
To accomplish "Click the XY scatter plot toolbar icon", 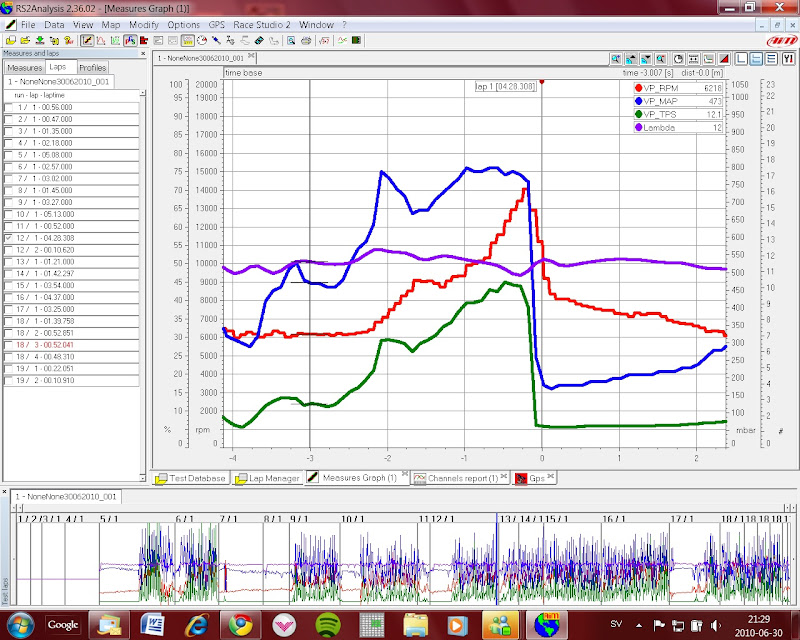I will point(115,40).
